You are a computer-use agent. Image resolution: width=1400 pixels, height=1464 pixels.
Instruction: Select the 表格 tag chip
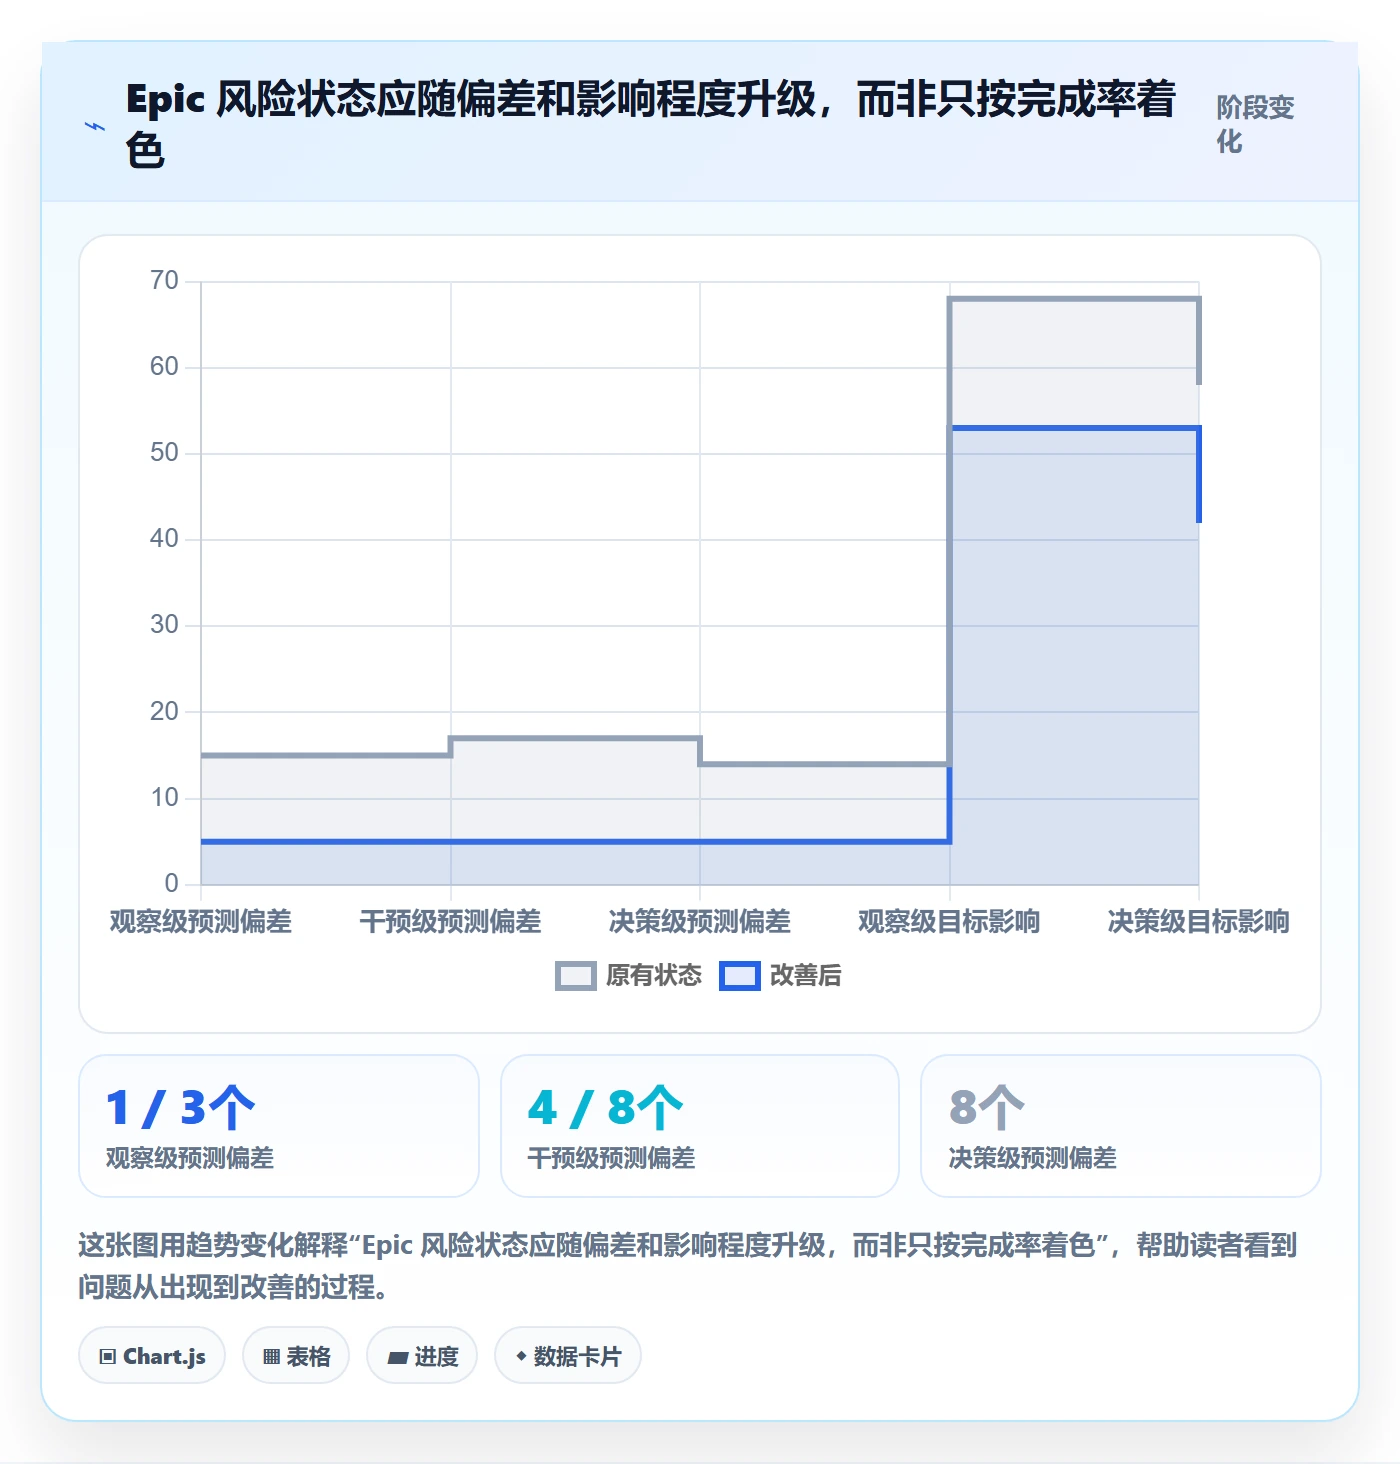[x=296, y=1356]
